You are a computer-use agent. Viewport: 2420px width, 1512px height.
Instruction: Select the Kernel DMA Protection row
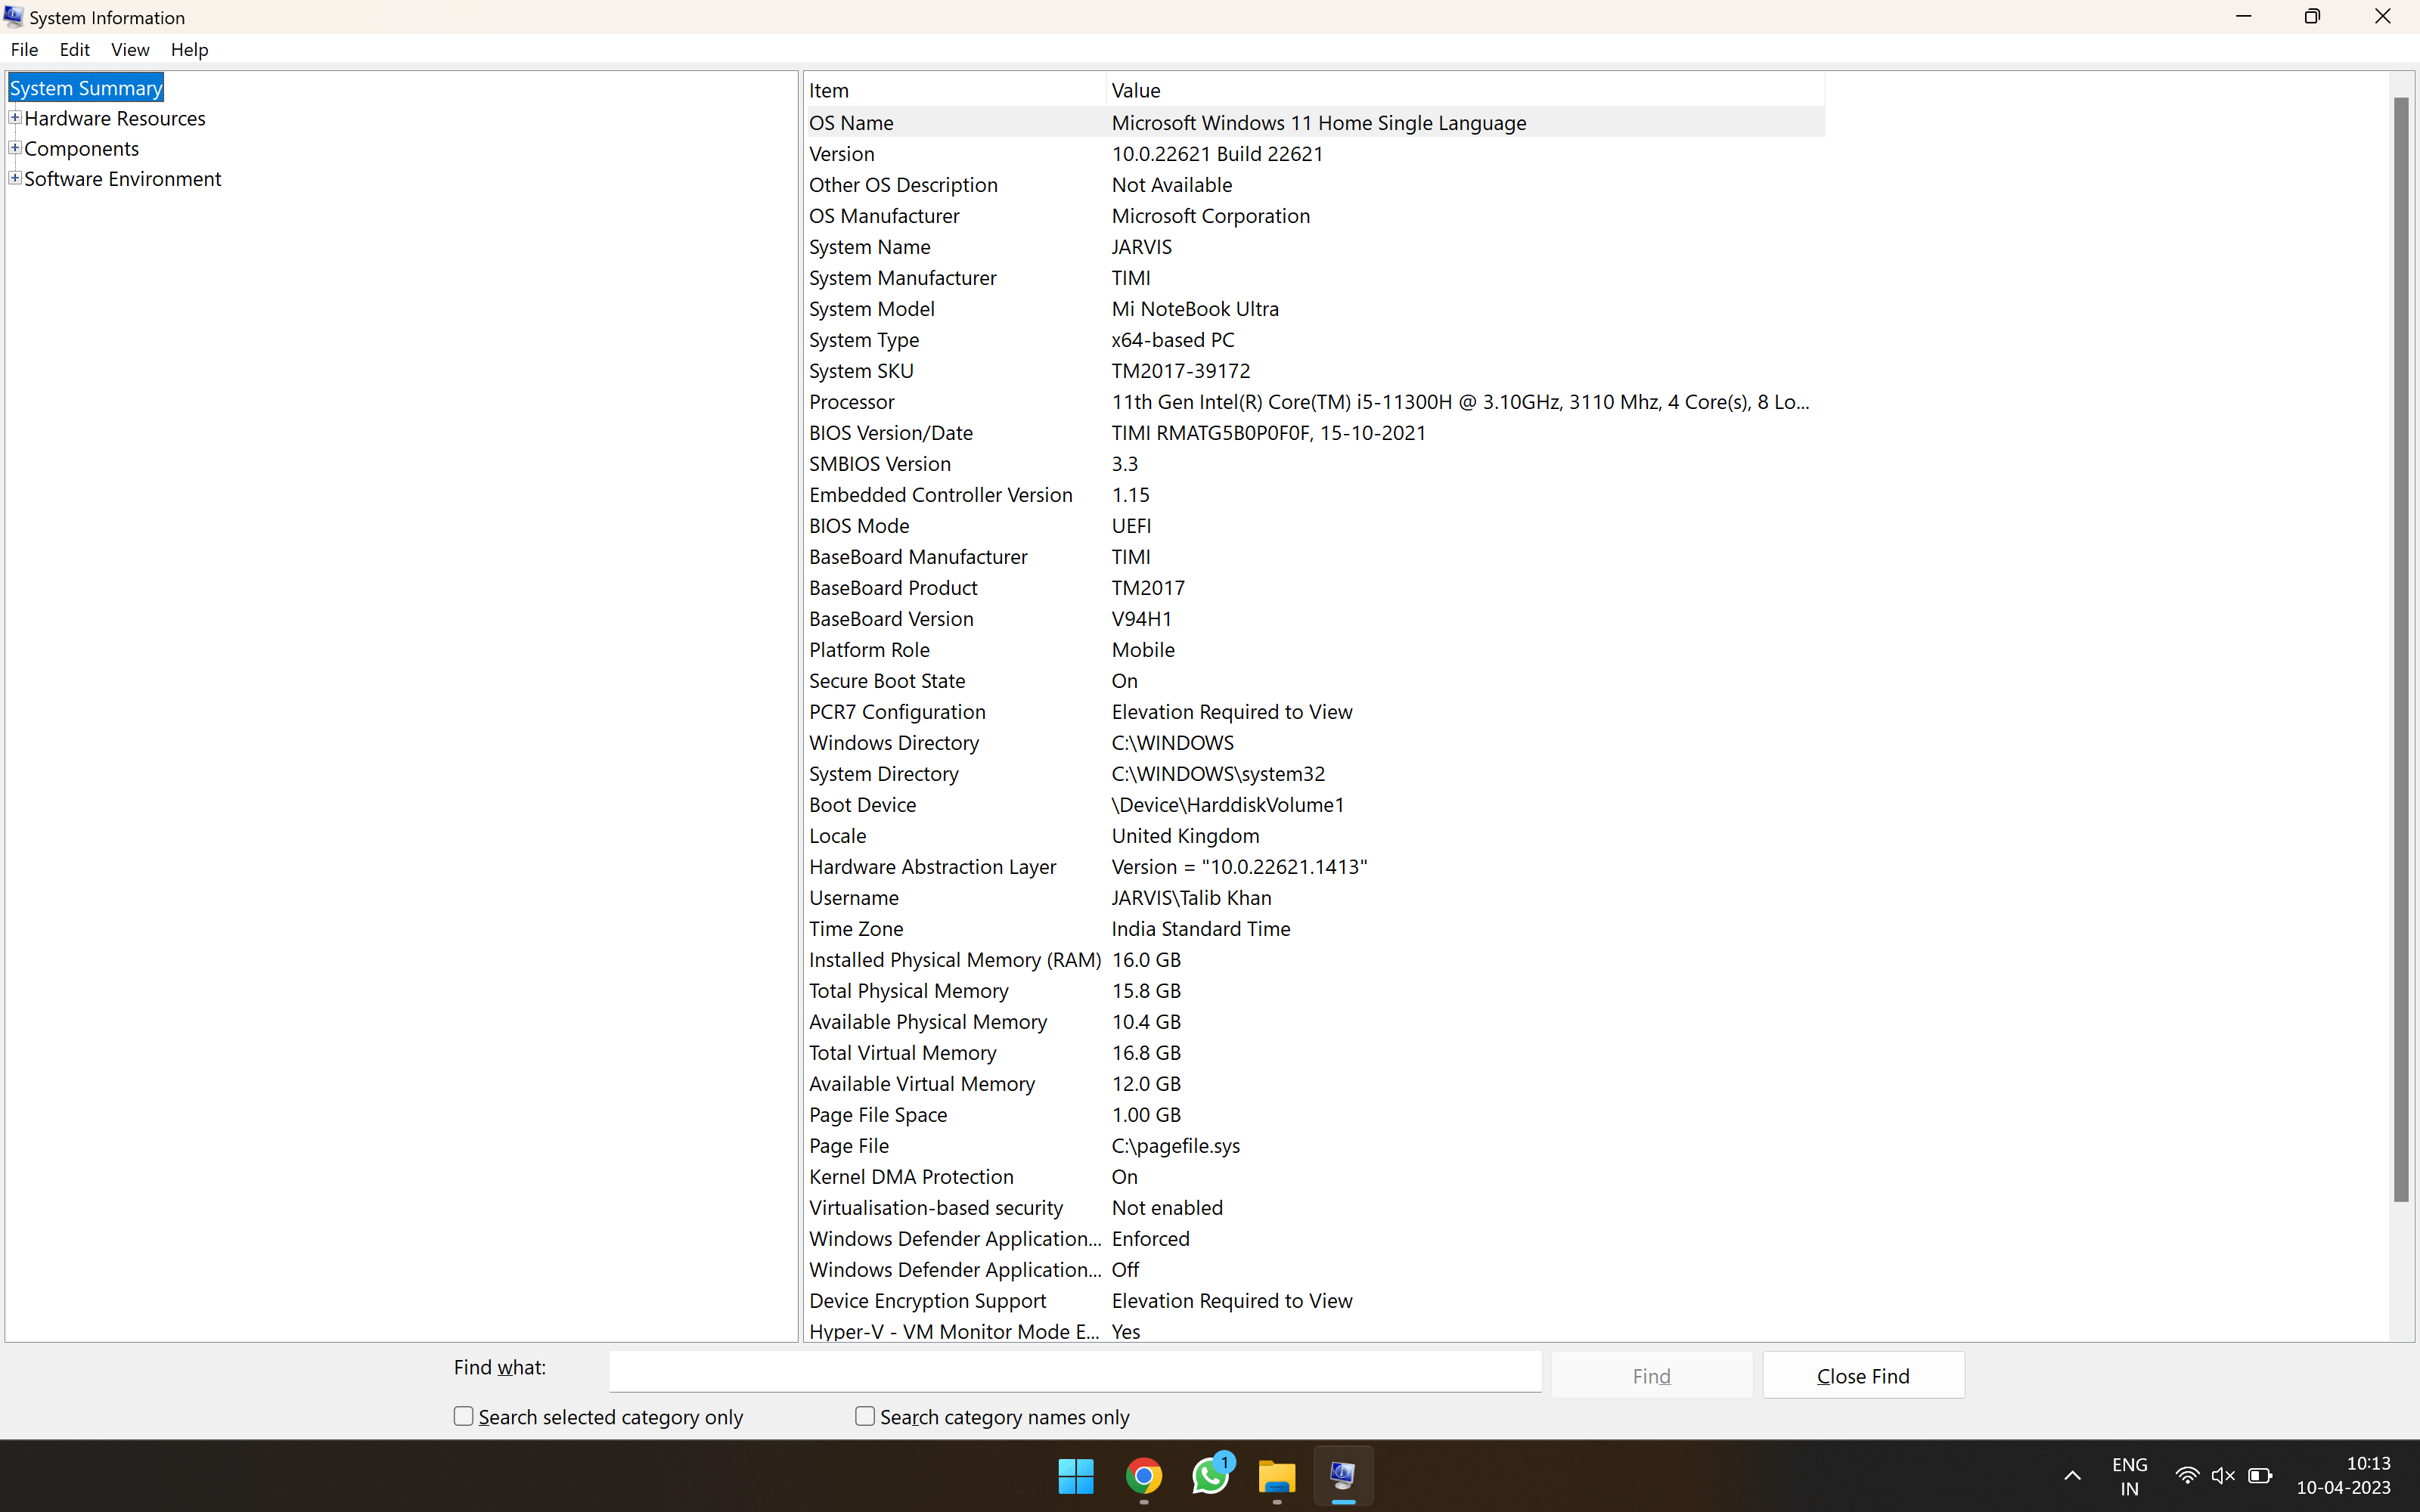tap(1315, 1176)
